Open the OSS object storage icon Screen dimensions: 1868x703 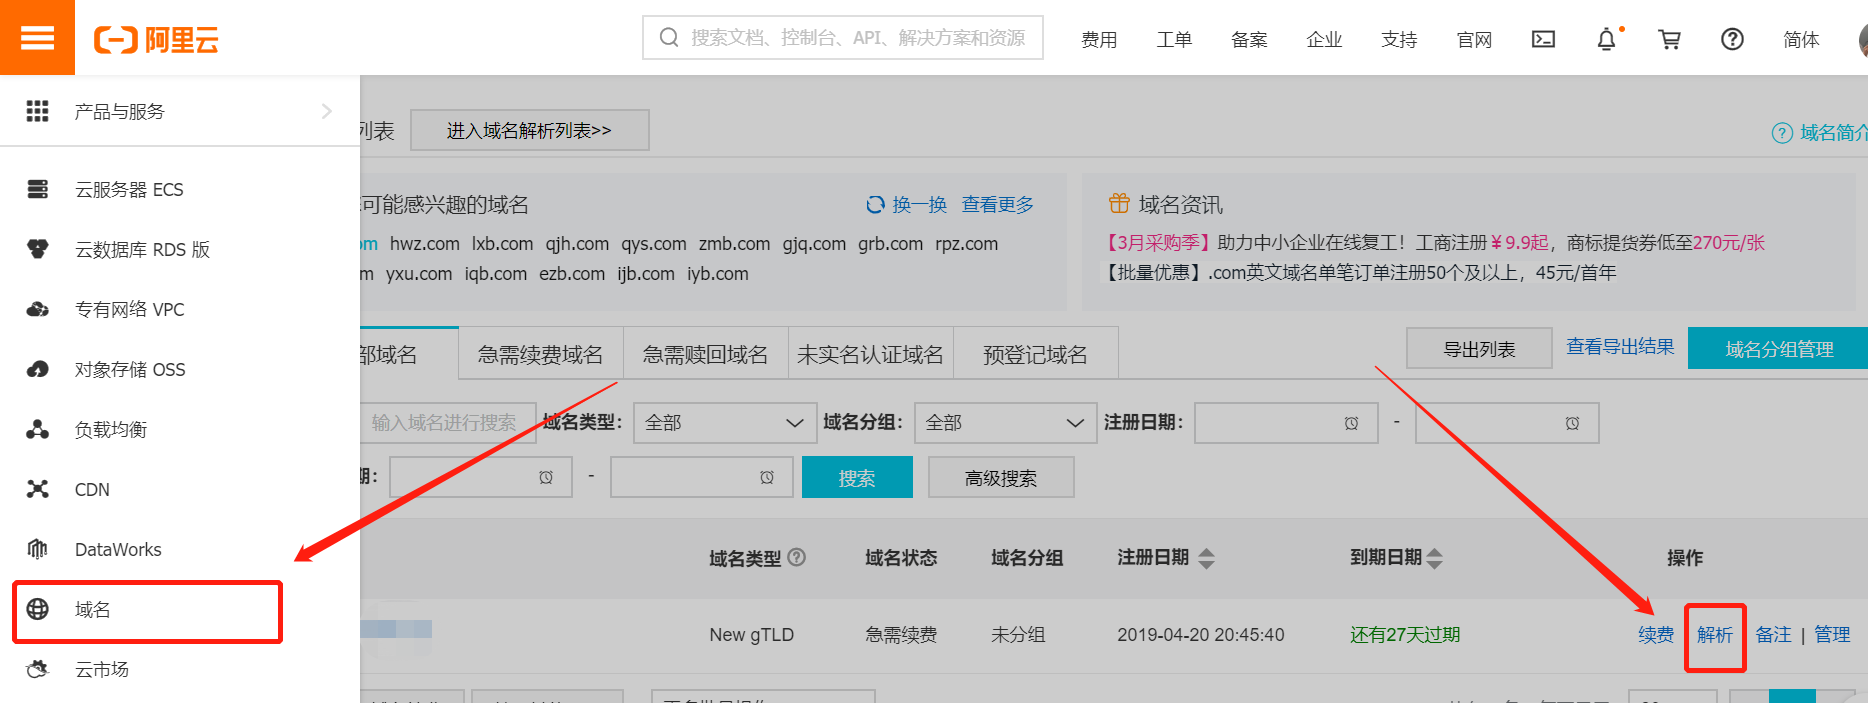tap(38, 369)
